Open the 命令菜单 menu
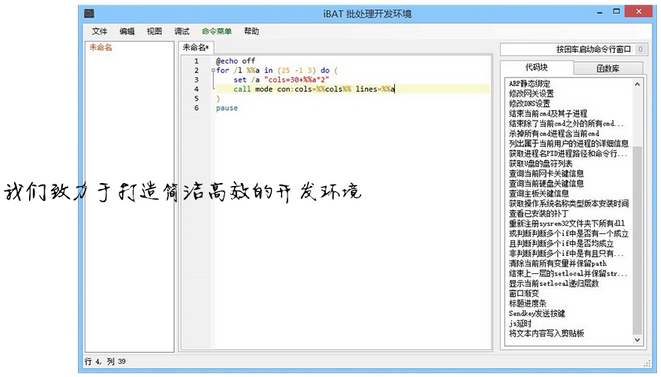661x377 pixels. point(216,31)
